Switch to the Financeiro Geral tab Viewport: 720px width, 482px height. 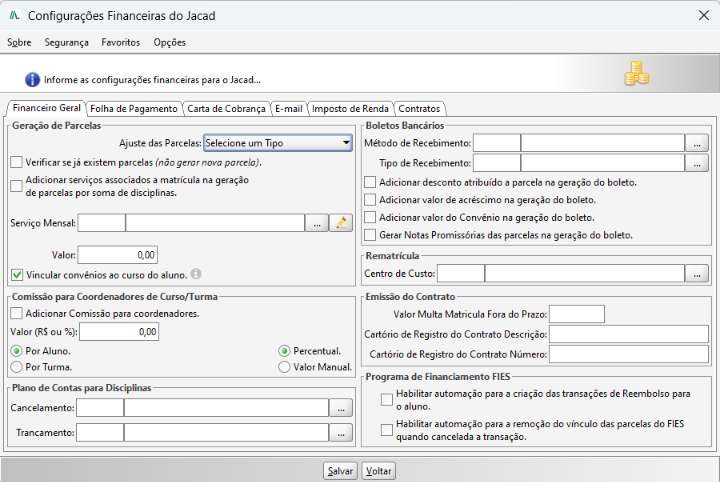[46, 108]
